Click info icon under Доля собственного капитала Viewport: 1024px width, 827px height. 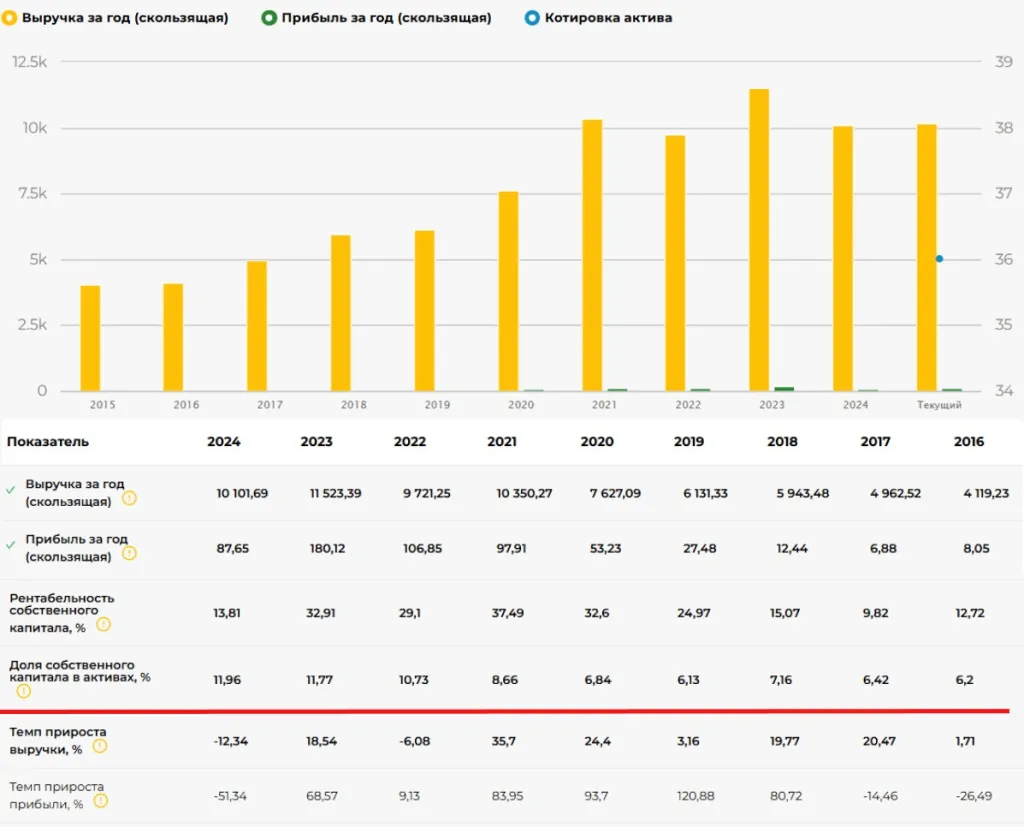pos(23,690)
